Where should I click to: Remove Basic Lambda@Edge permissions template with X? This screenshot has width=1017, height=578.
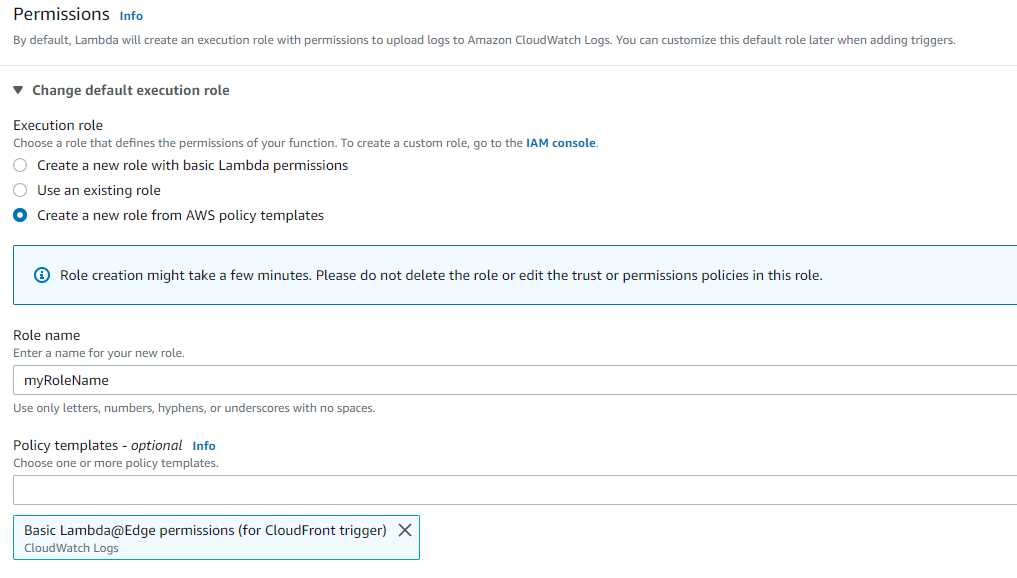(405, 530)
